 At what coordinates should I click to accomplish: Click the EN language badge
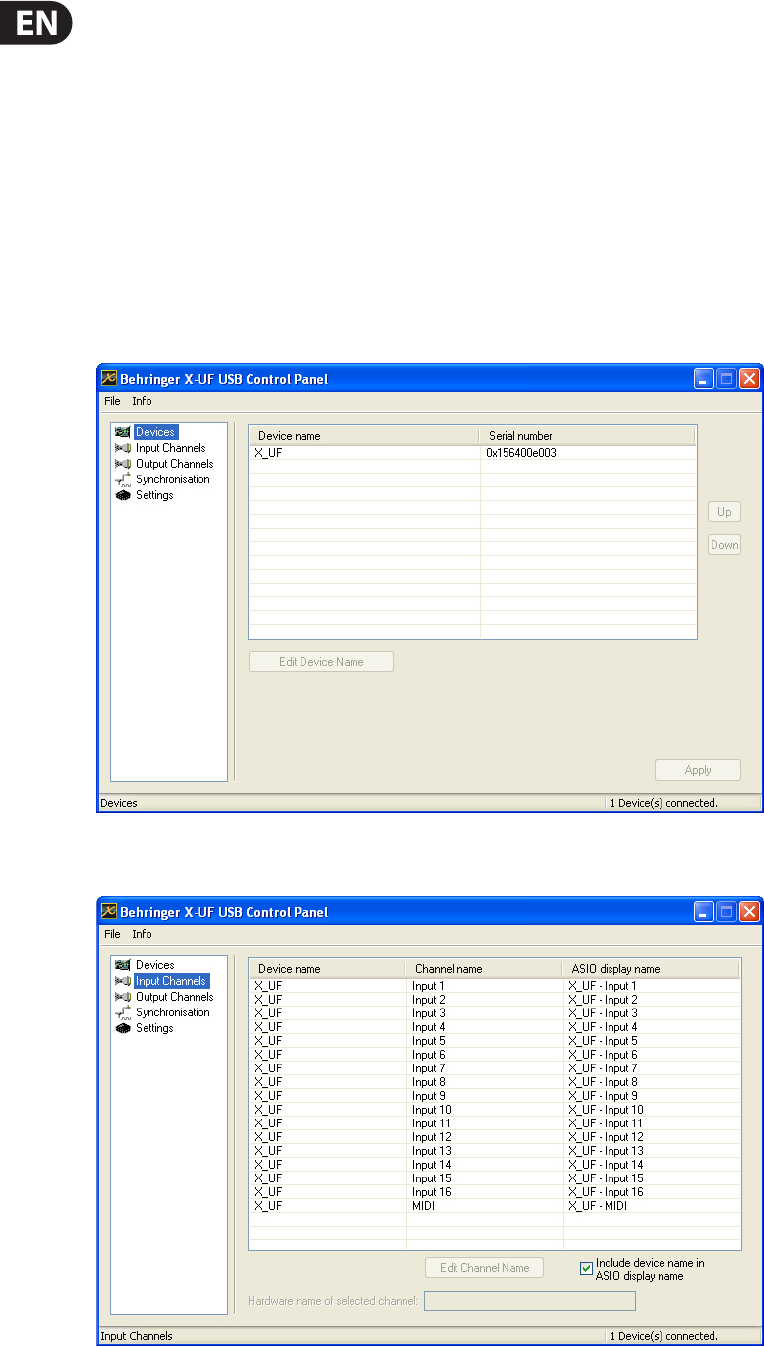pyautogui.click(x=36, y=21)
